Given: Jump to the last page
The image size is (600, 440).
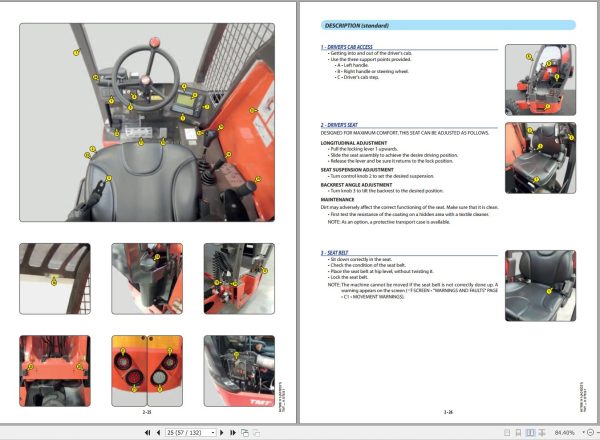Looking at the screenshot, I should (x=233, y=433).
